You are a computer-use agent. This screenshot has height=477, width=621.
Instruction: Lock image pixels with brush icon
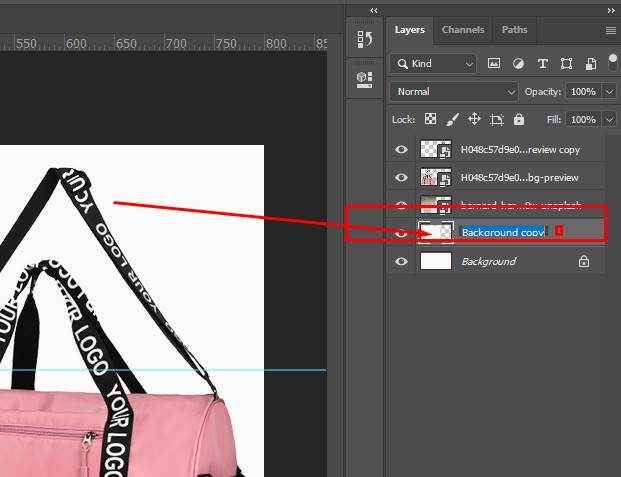[x=452, y=119]
